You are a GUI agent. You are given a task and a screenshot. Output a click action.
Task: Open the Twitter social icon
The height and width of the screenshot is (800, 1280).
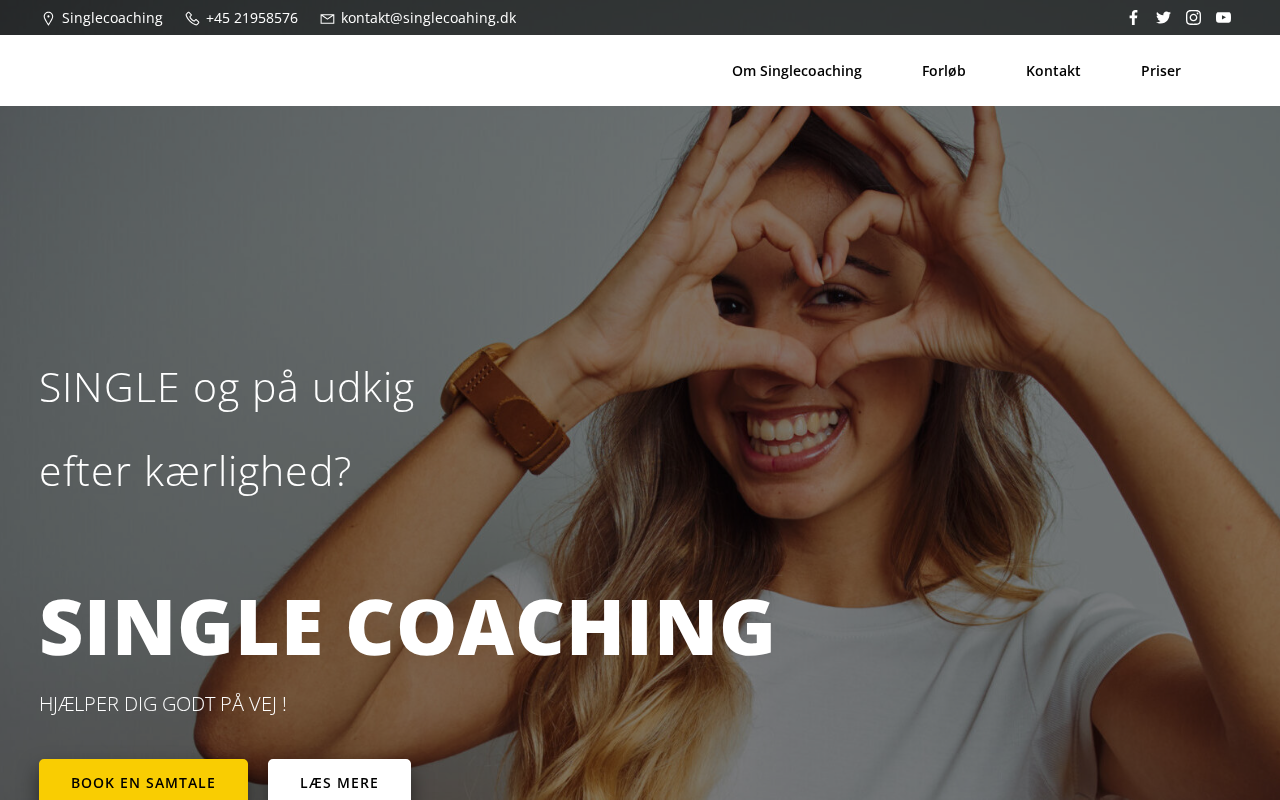tap(1163, 17)
